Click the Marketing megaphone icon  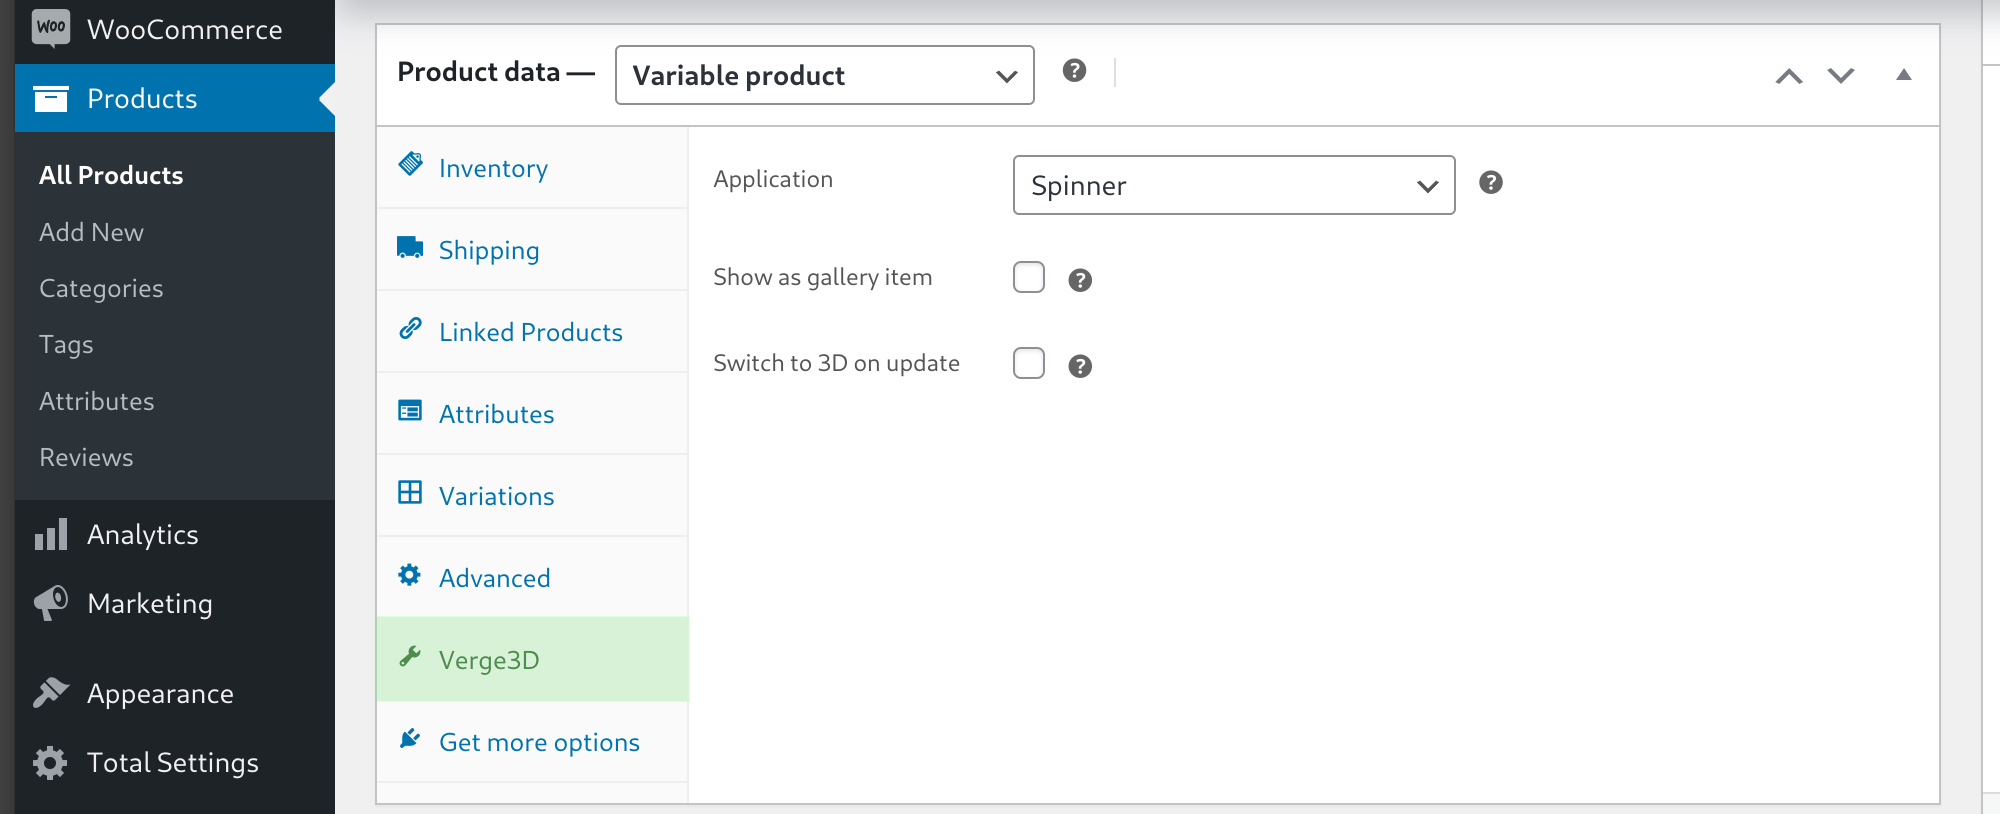pos(51,603)
